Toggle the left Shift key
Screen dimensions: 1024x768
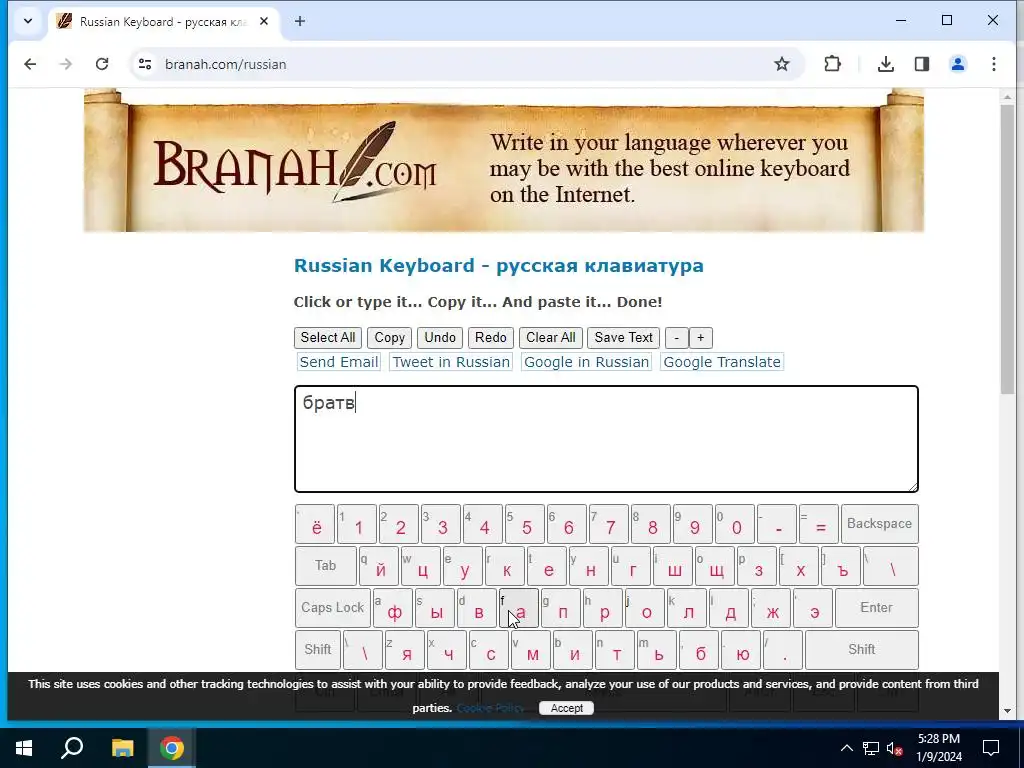pos(317,650)
